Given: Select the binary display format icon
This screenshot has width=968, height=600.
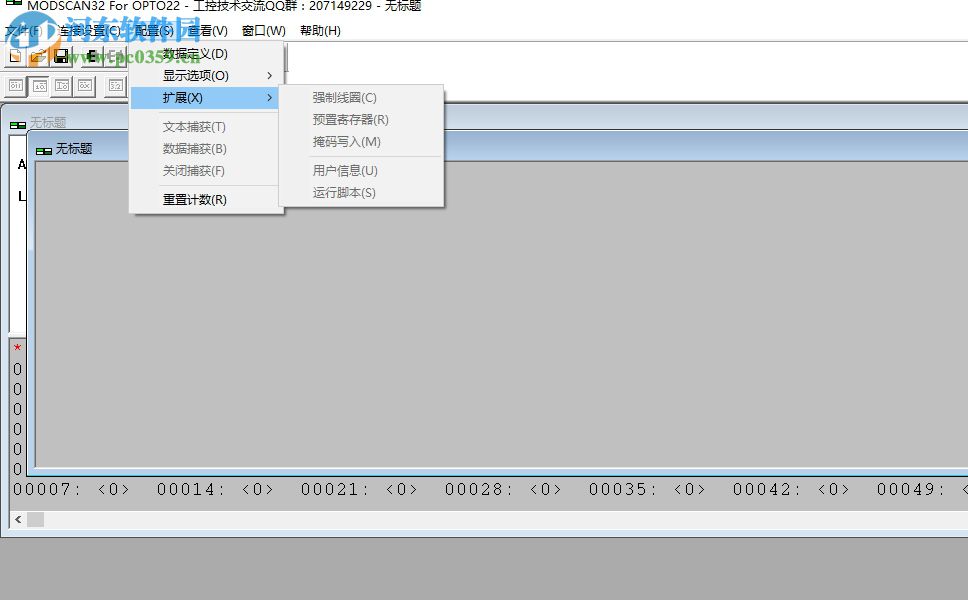Looking at the screenshot, I should click(x=15, y=86).
